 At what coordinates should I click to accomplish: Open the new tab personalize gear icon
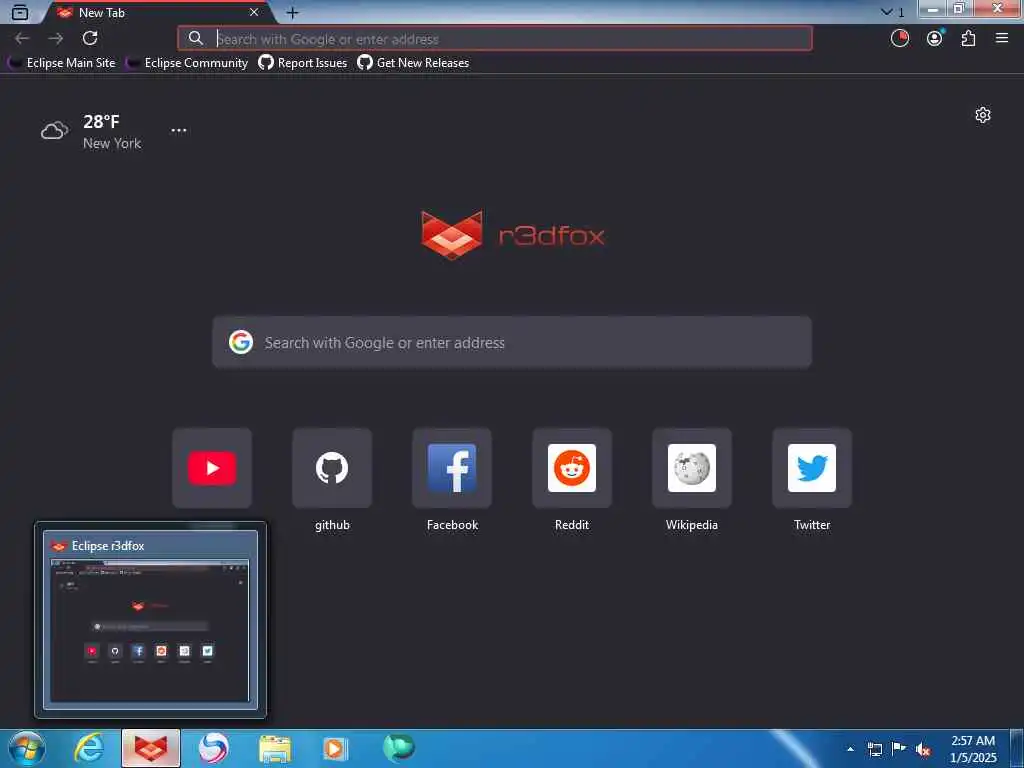click(983, 116)
